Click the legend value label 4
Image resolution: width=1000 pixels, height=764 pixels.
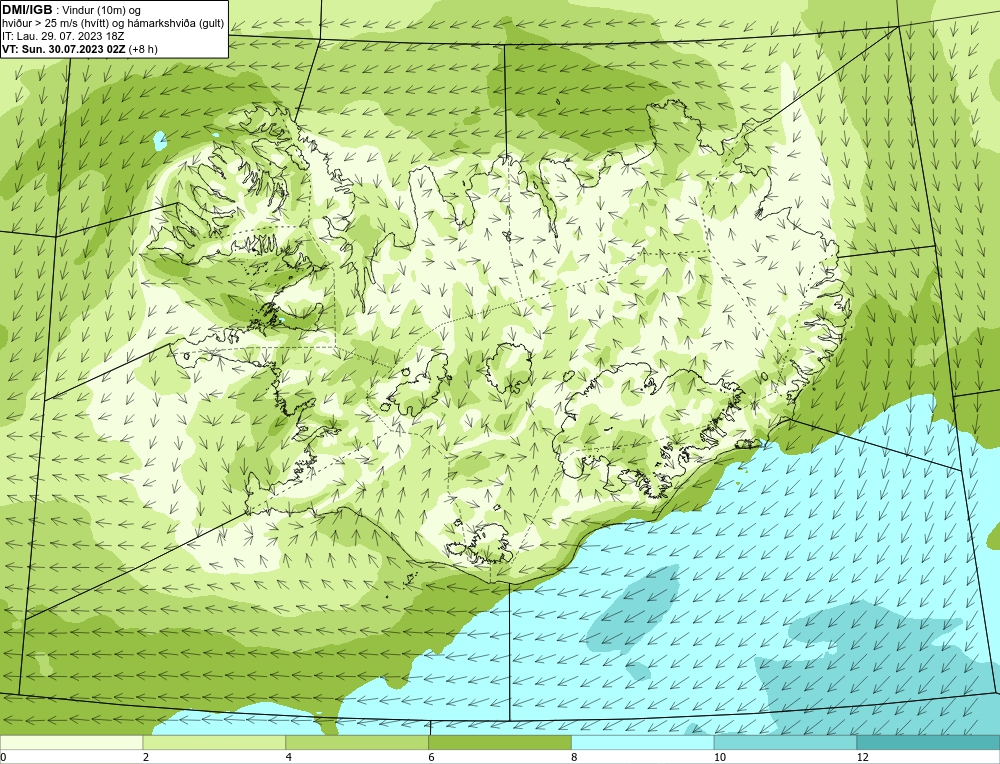click(x=289, y=757)
